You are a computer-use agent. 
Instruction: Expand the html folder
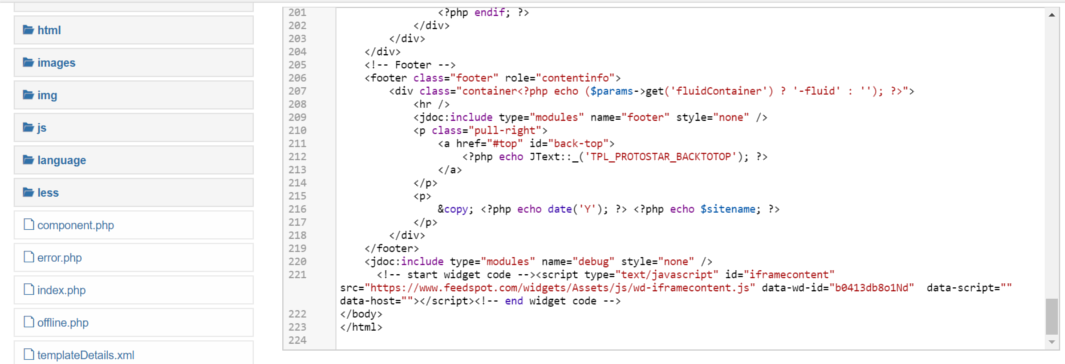tap(134, 30)
